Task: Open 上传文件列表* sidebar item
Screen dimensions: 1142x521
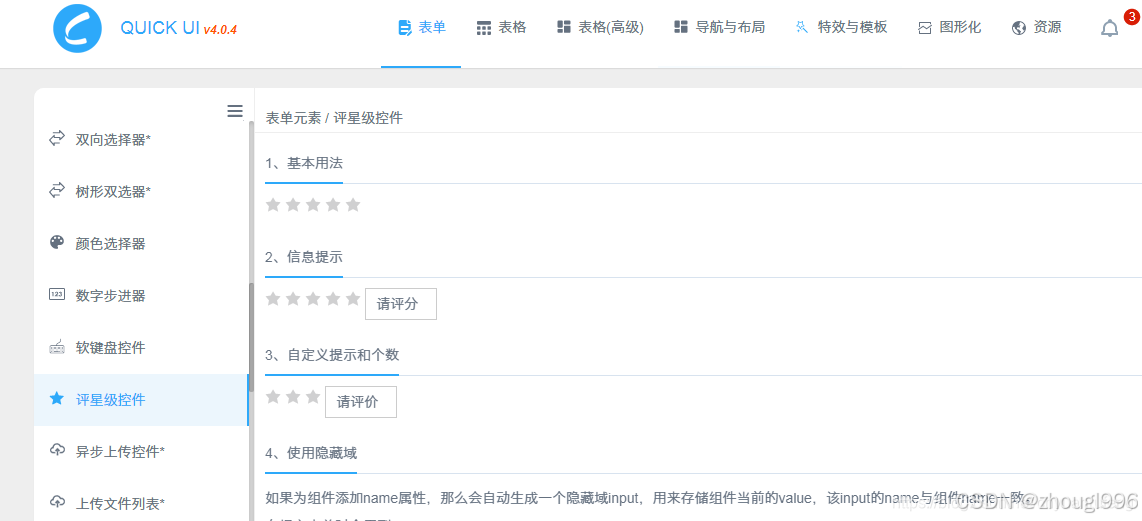Action: [x=141, y=503]
